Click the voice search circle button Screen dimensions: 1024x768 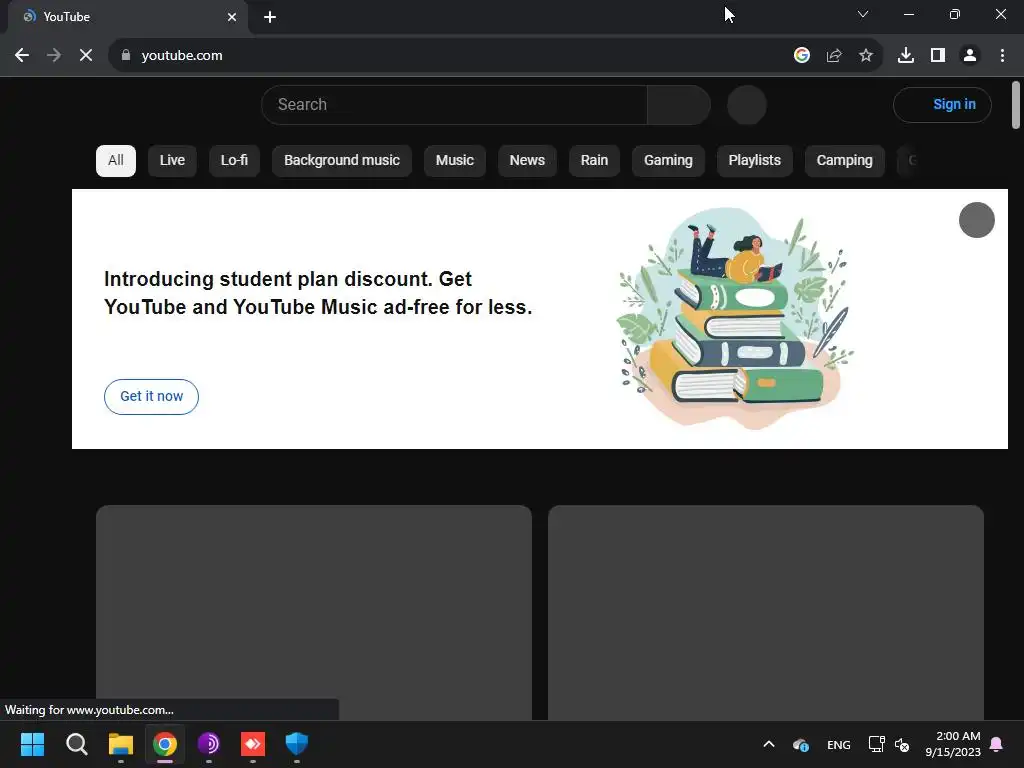[x=746, y=104]
